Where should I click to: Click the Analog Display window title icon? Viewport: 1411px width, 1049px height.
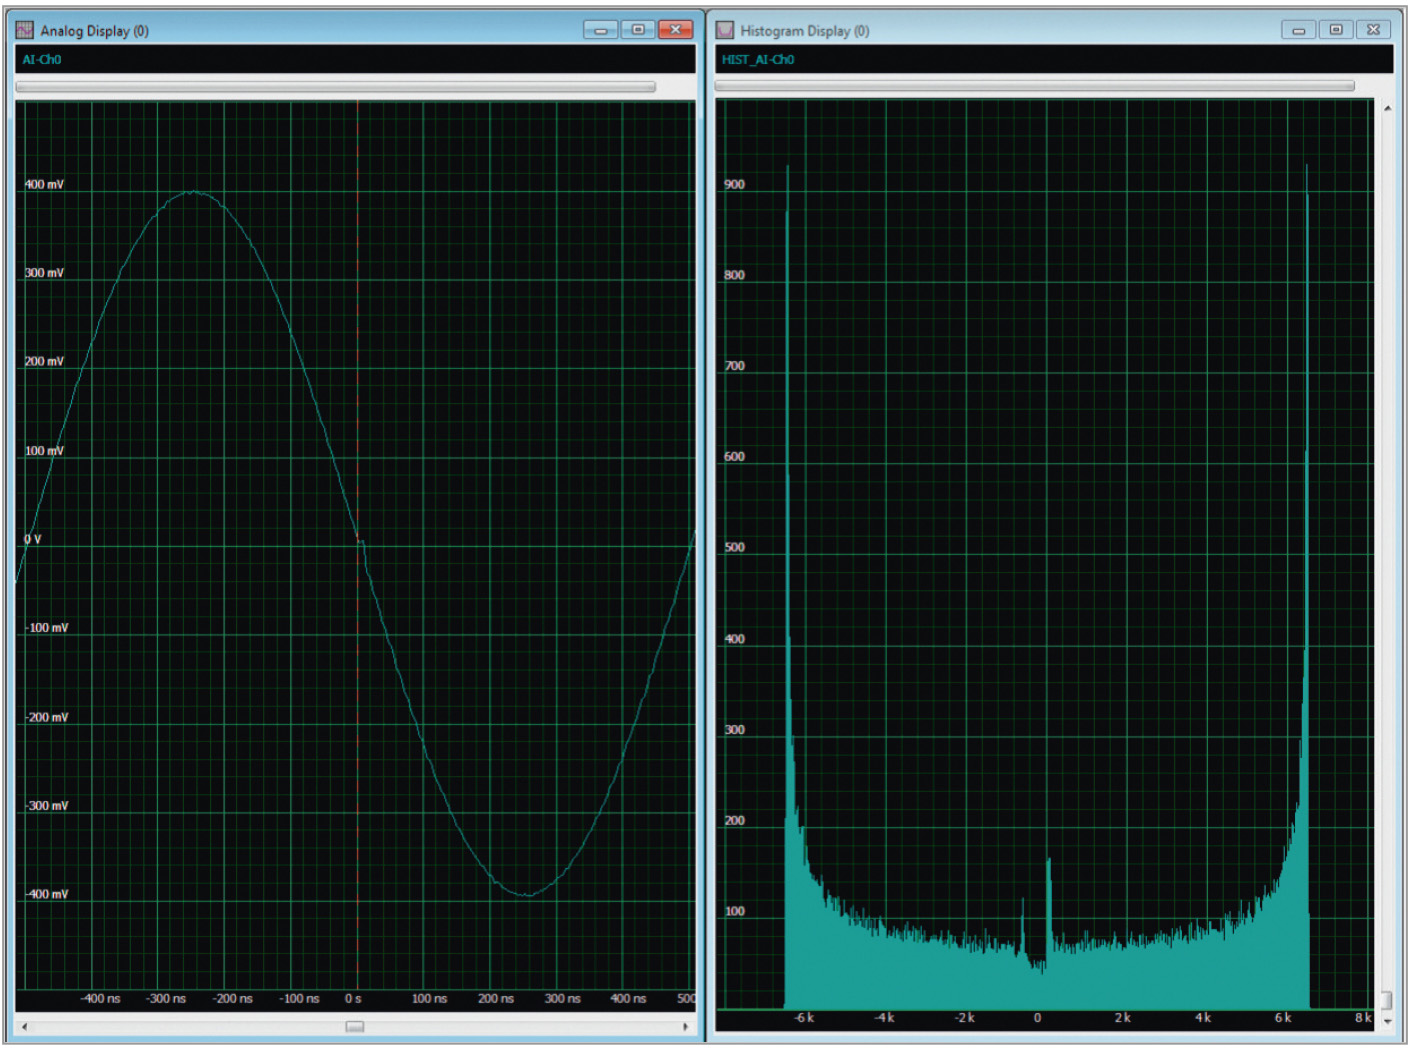[25, 30]
